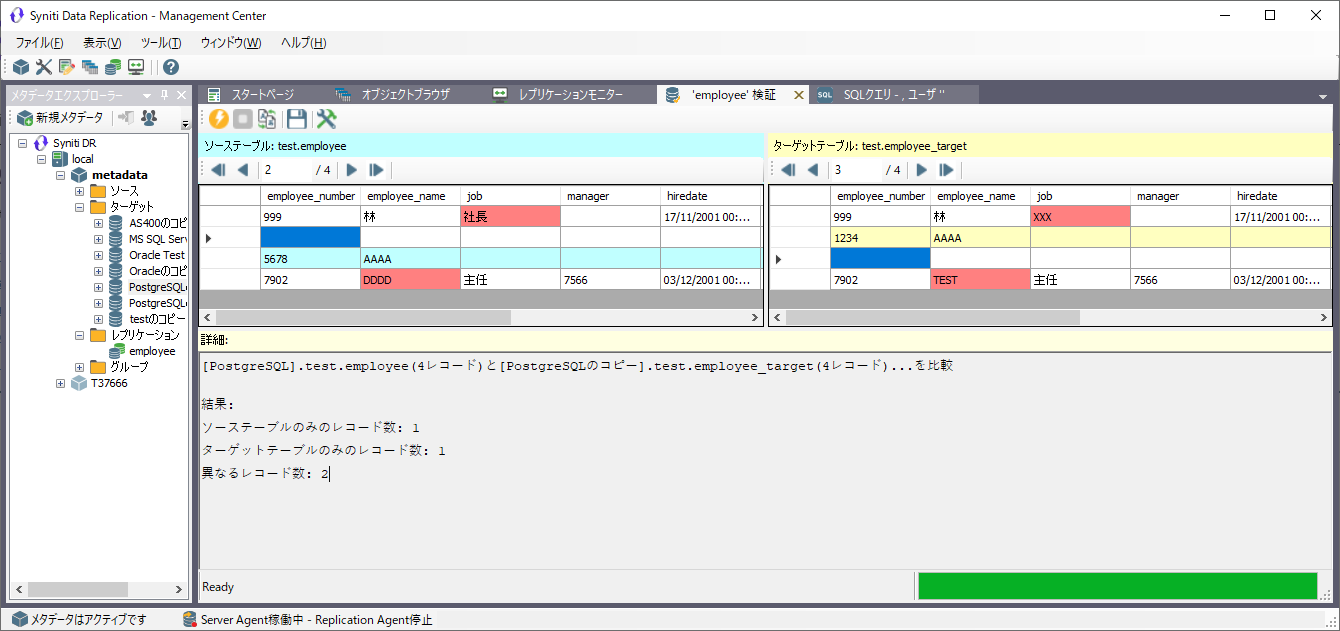1340x631 pixels.
Task: Open the monitor icon in main toolbar
Action: pyautogui.click(x=136, y=67)
